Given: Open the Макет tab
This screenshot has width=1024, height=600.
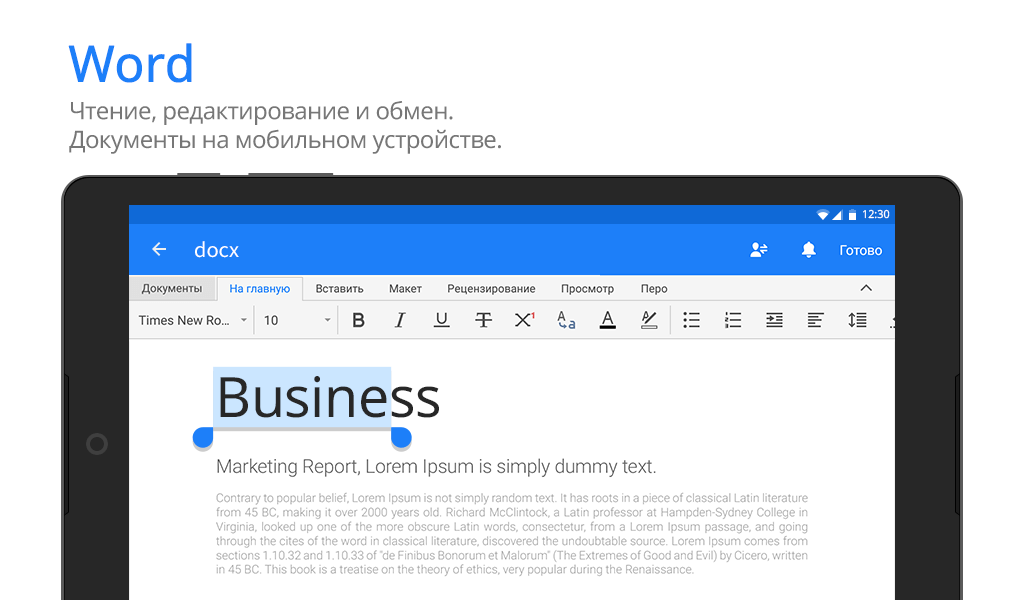Looking at the screenshot, I should point(405,289).
